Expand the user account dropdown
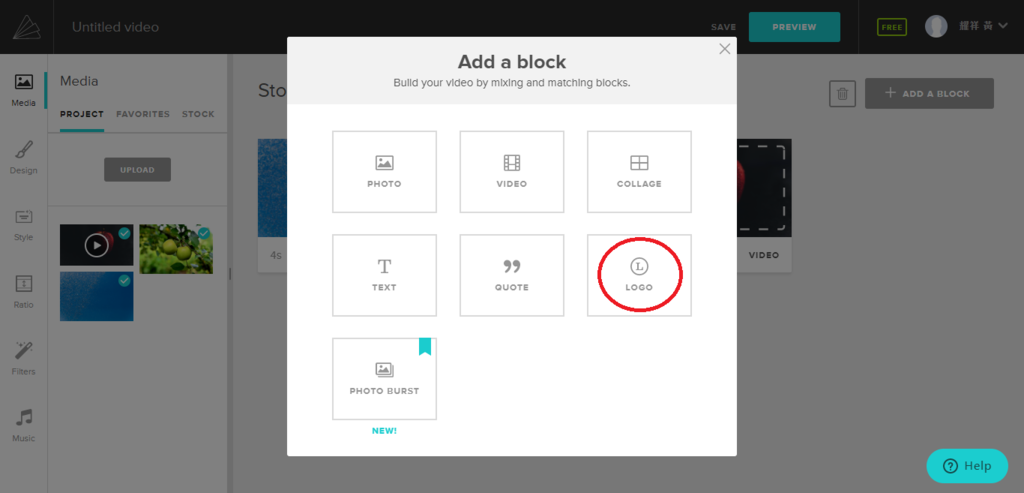The image size is (1024, 493). point(1002,26)
